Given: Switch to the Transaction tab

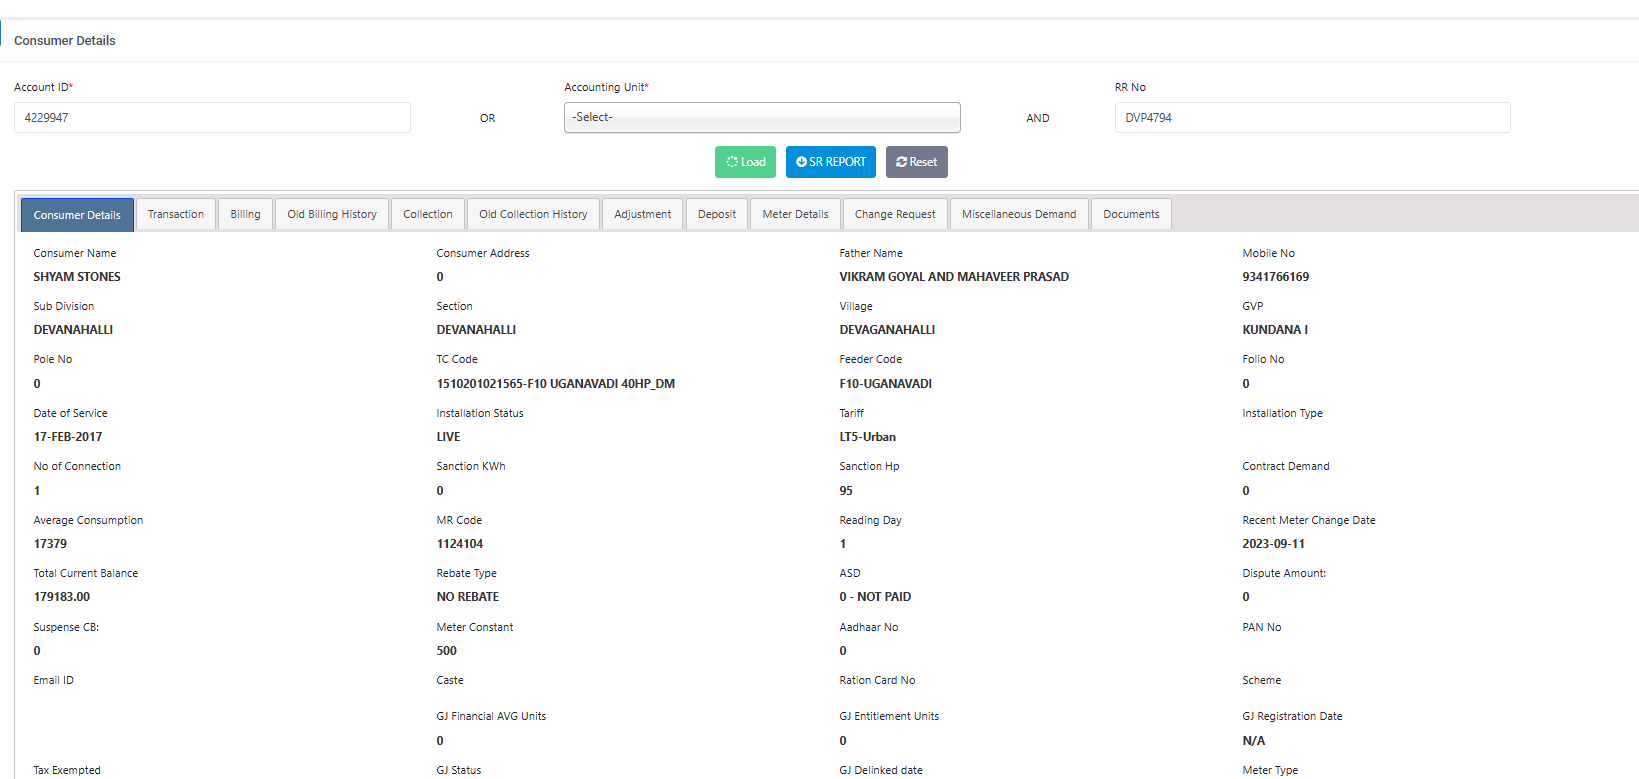Looking at the screenshot, I should click(x=176, y=214).
